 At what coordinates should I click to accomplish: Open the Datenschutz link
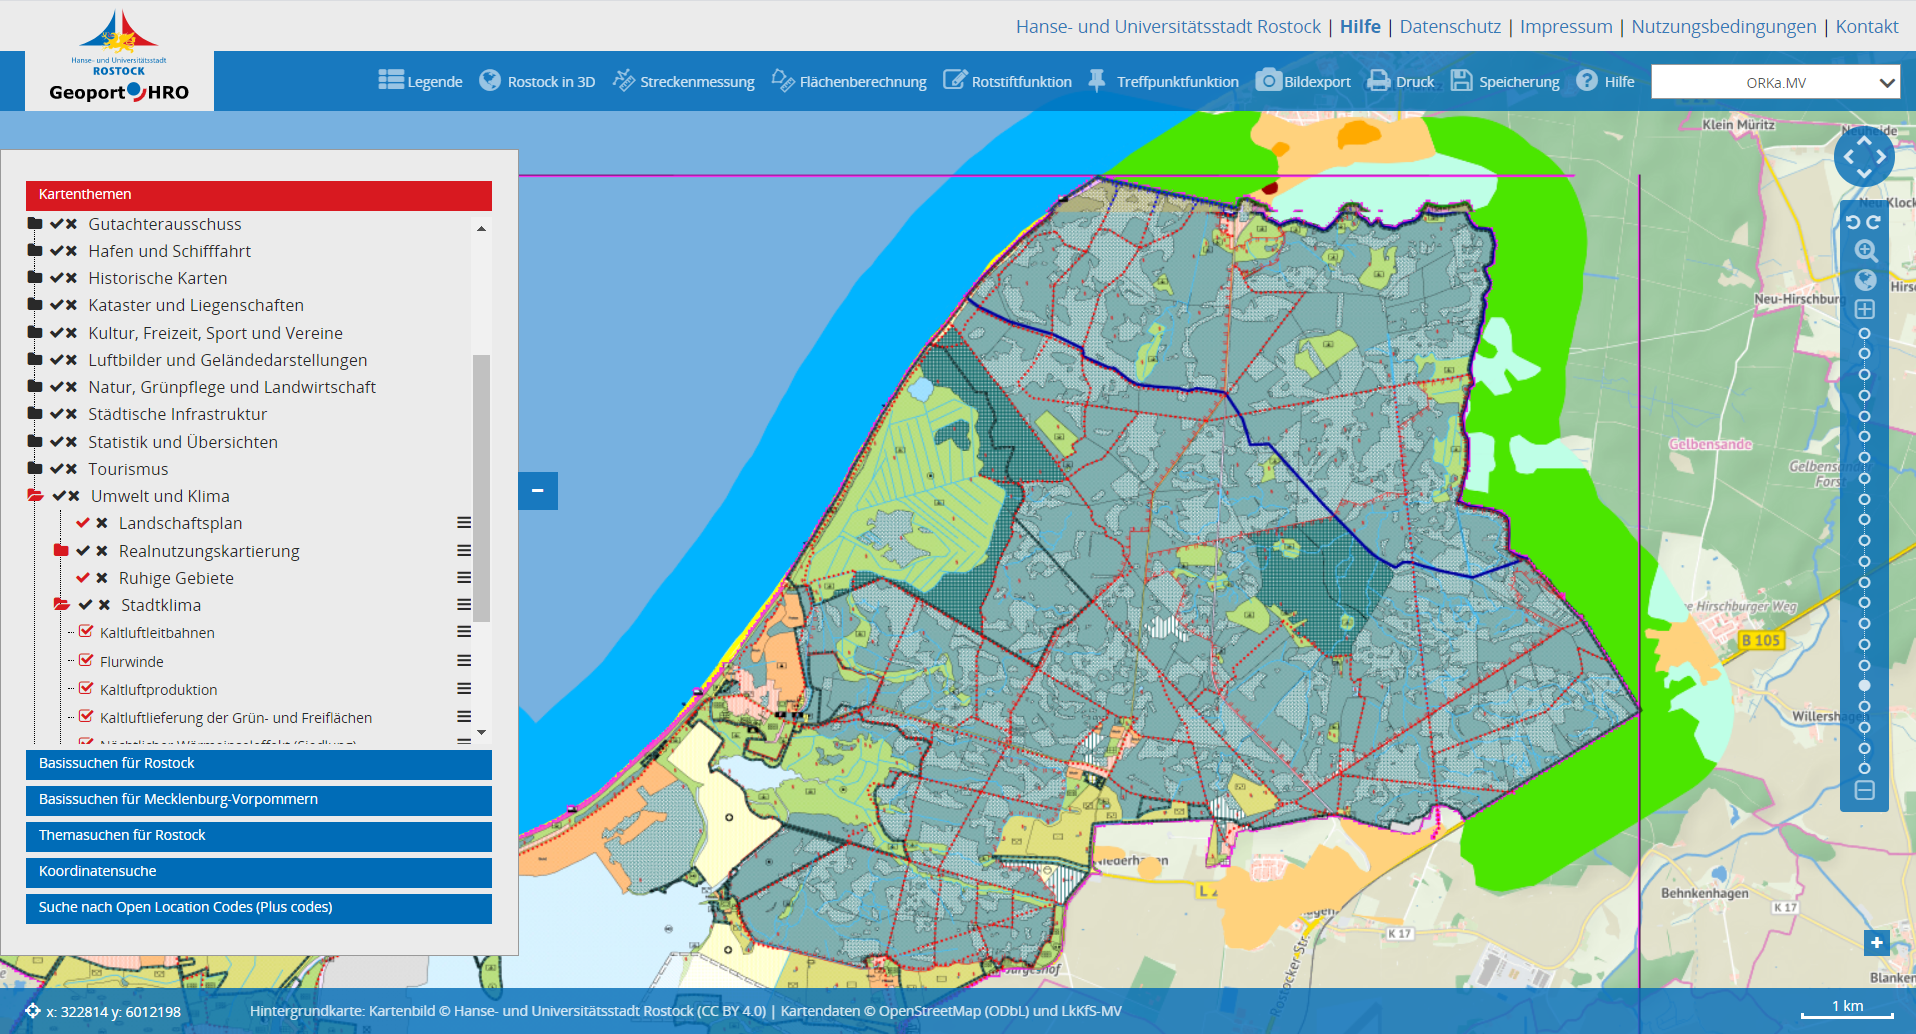click(x=1450, y=27)
